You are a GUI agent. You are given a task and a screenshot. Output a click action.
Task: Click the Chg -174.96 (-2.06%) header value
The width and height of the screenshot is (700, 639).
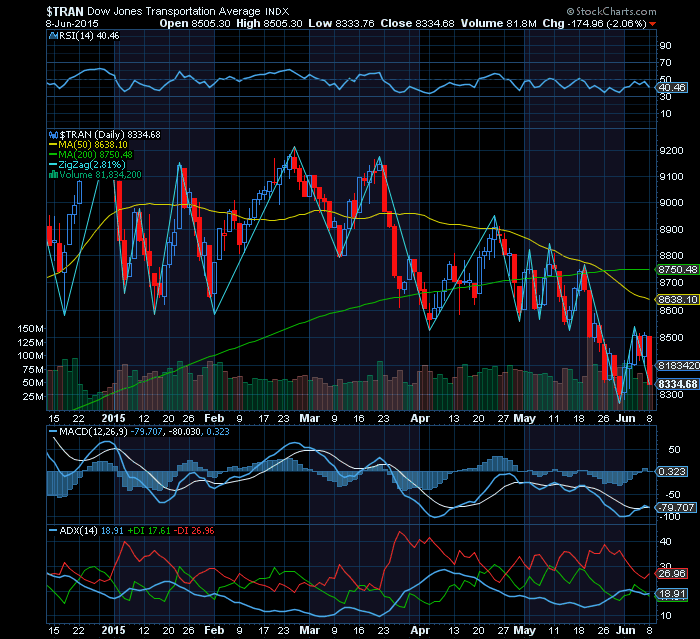coord(594,24)
